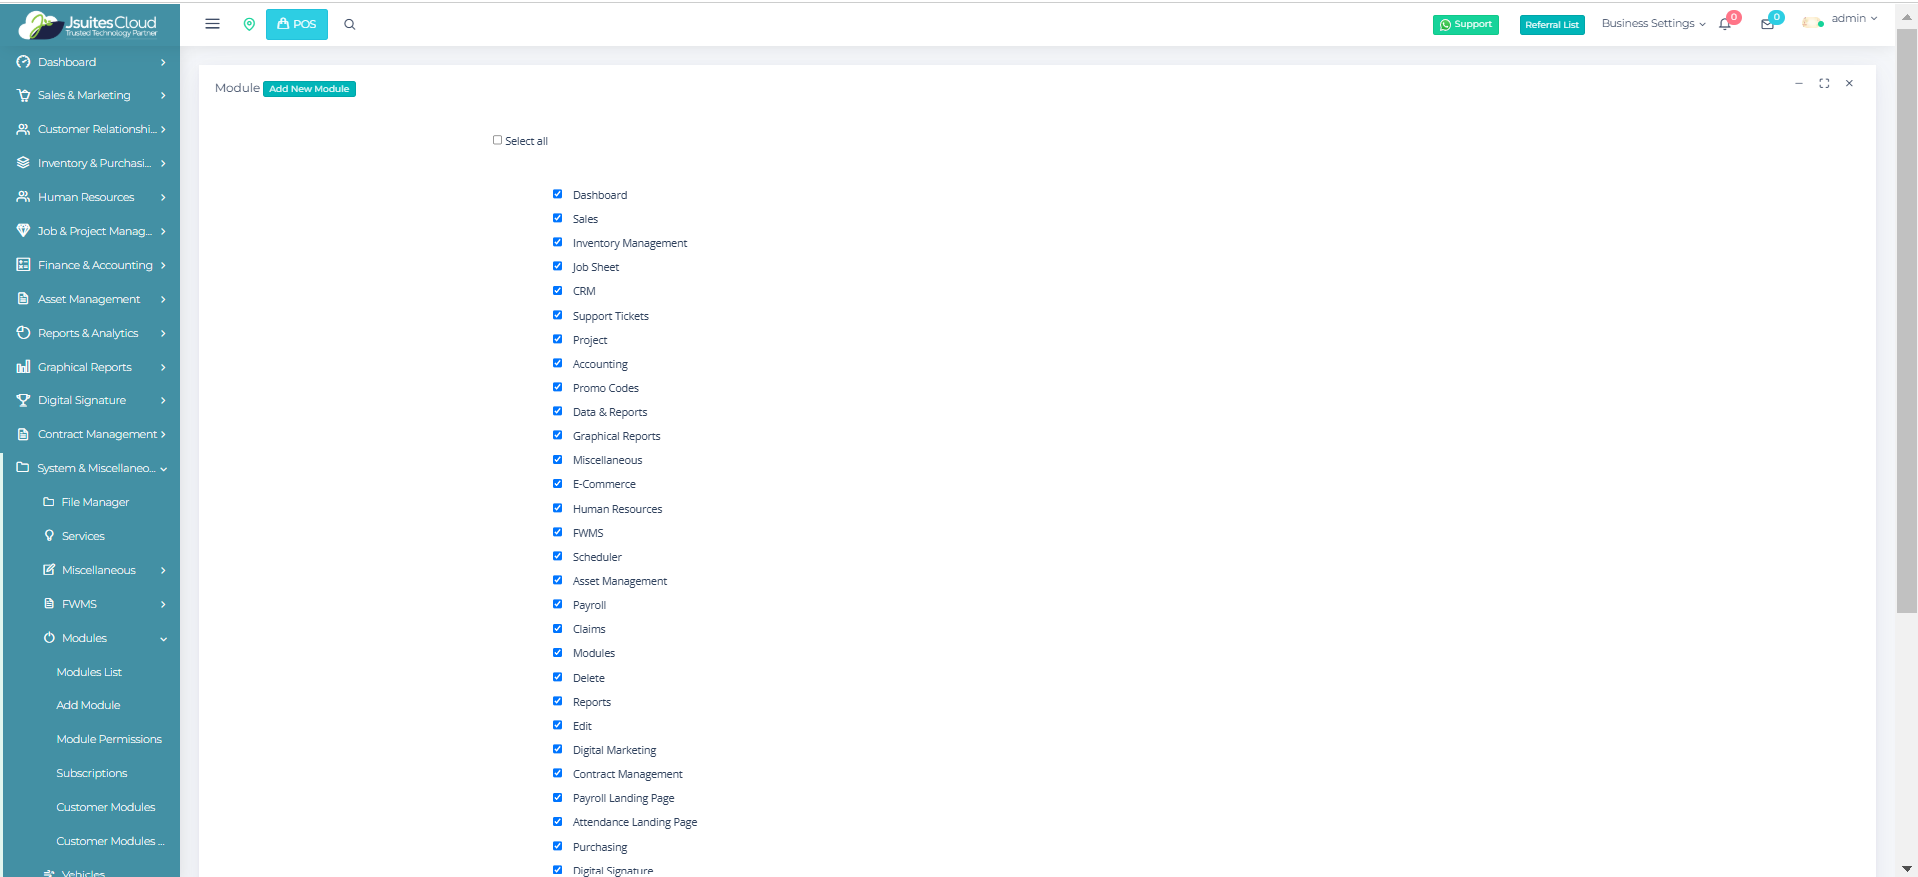This screenshot has width=1918, height=877.
Task: Click the Referral List button
Action: 1551,25
